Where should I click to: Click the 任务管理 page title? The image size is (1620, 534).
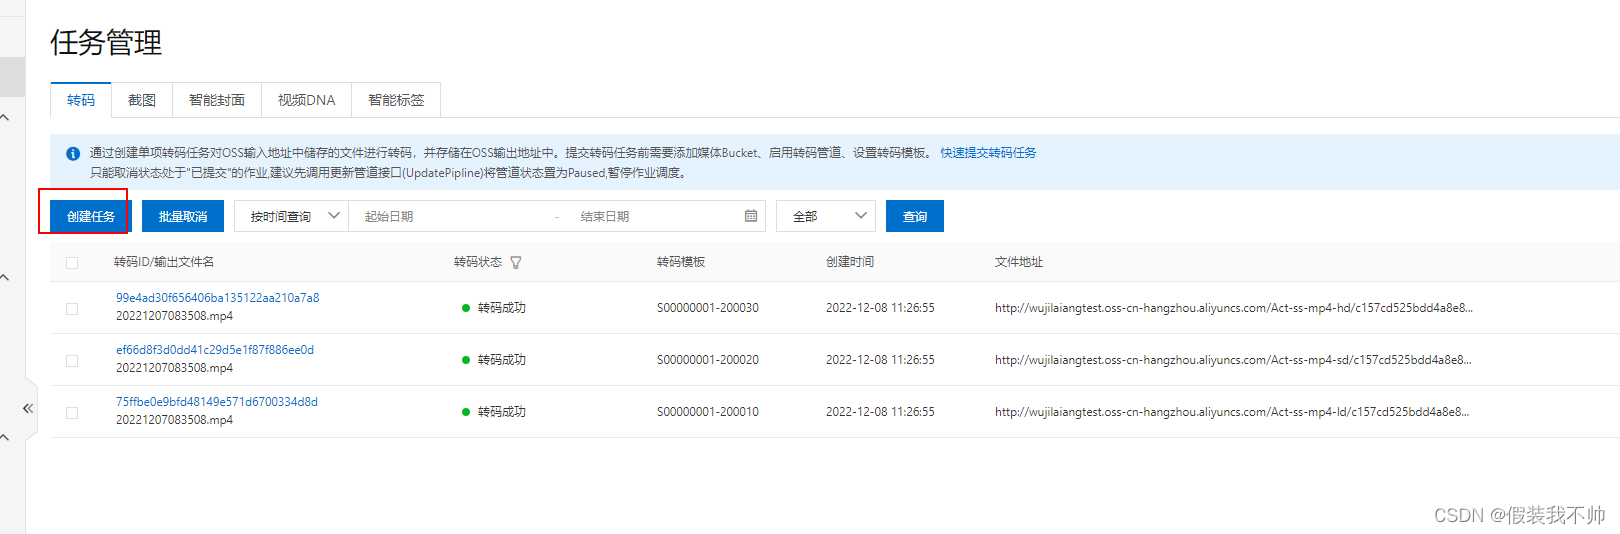(106, 43)
